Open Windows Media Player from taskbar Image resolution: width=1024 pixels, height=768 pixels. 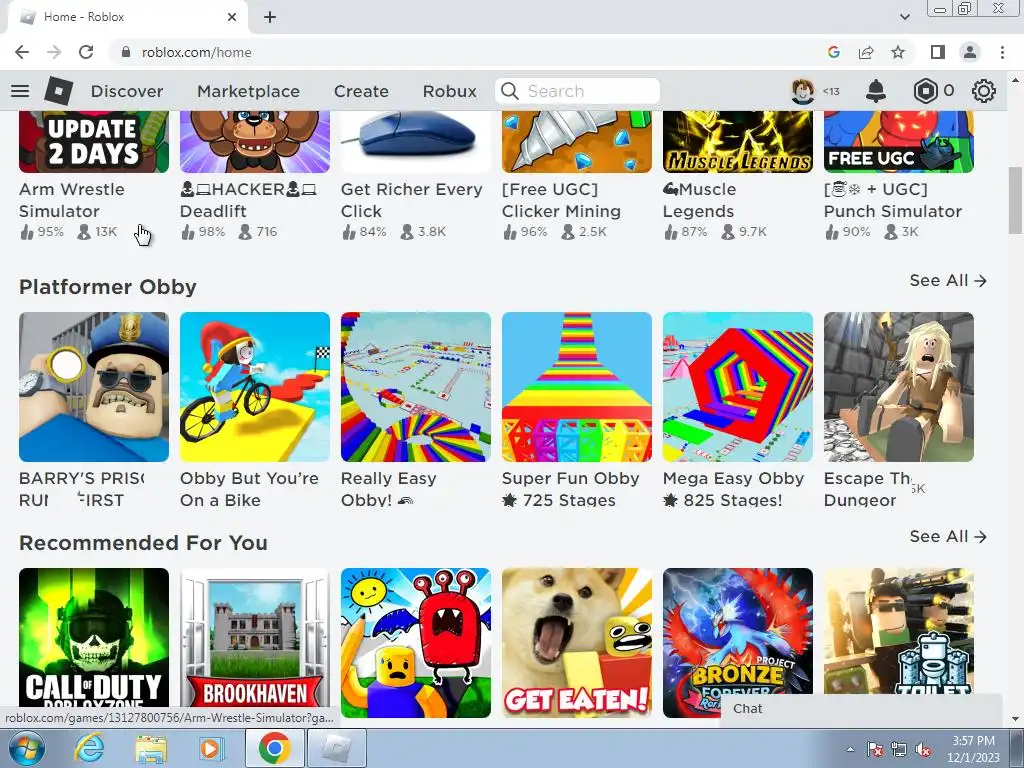pyautogui.click(x=211, y=748)
